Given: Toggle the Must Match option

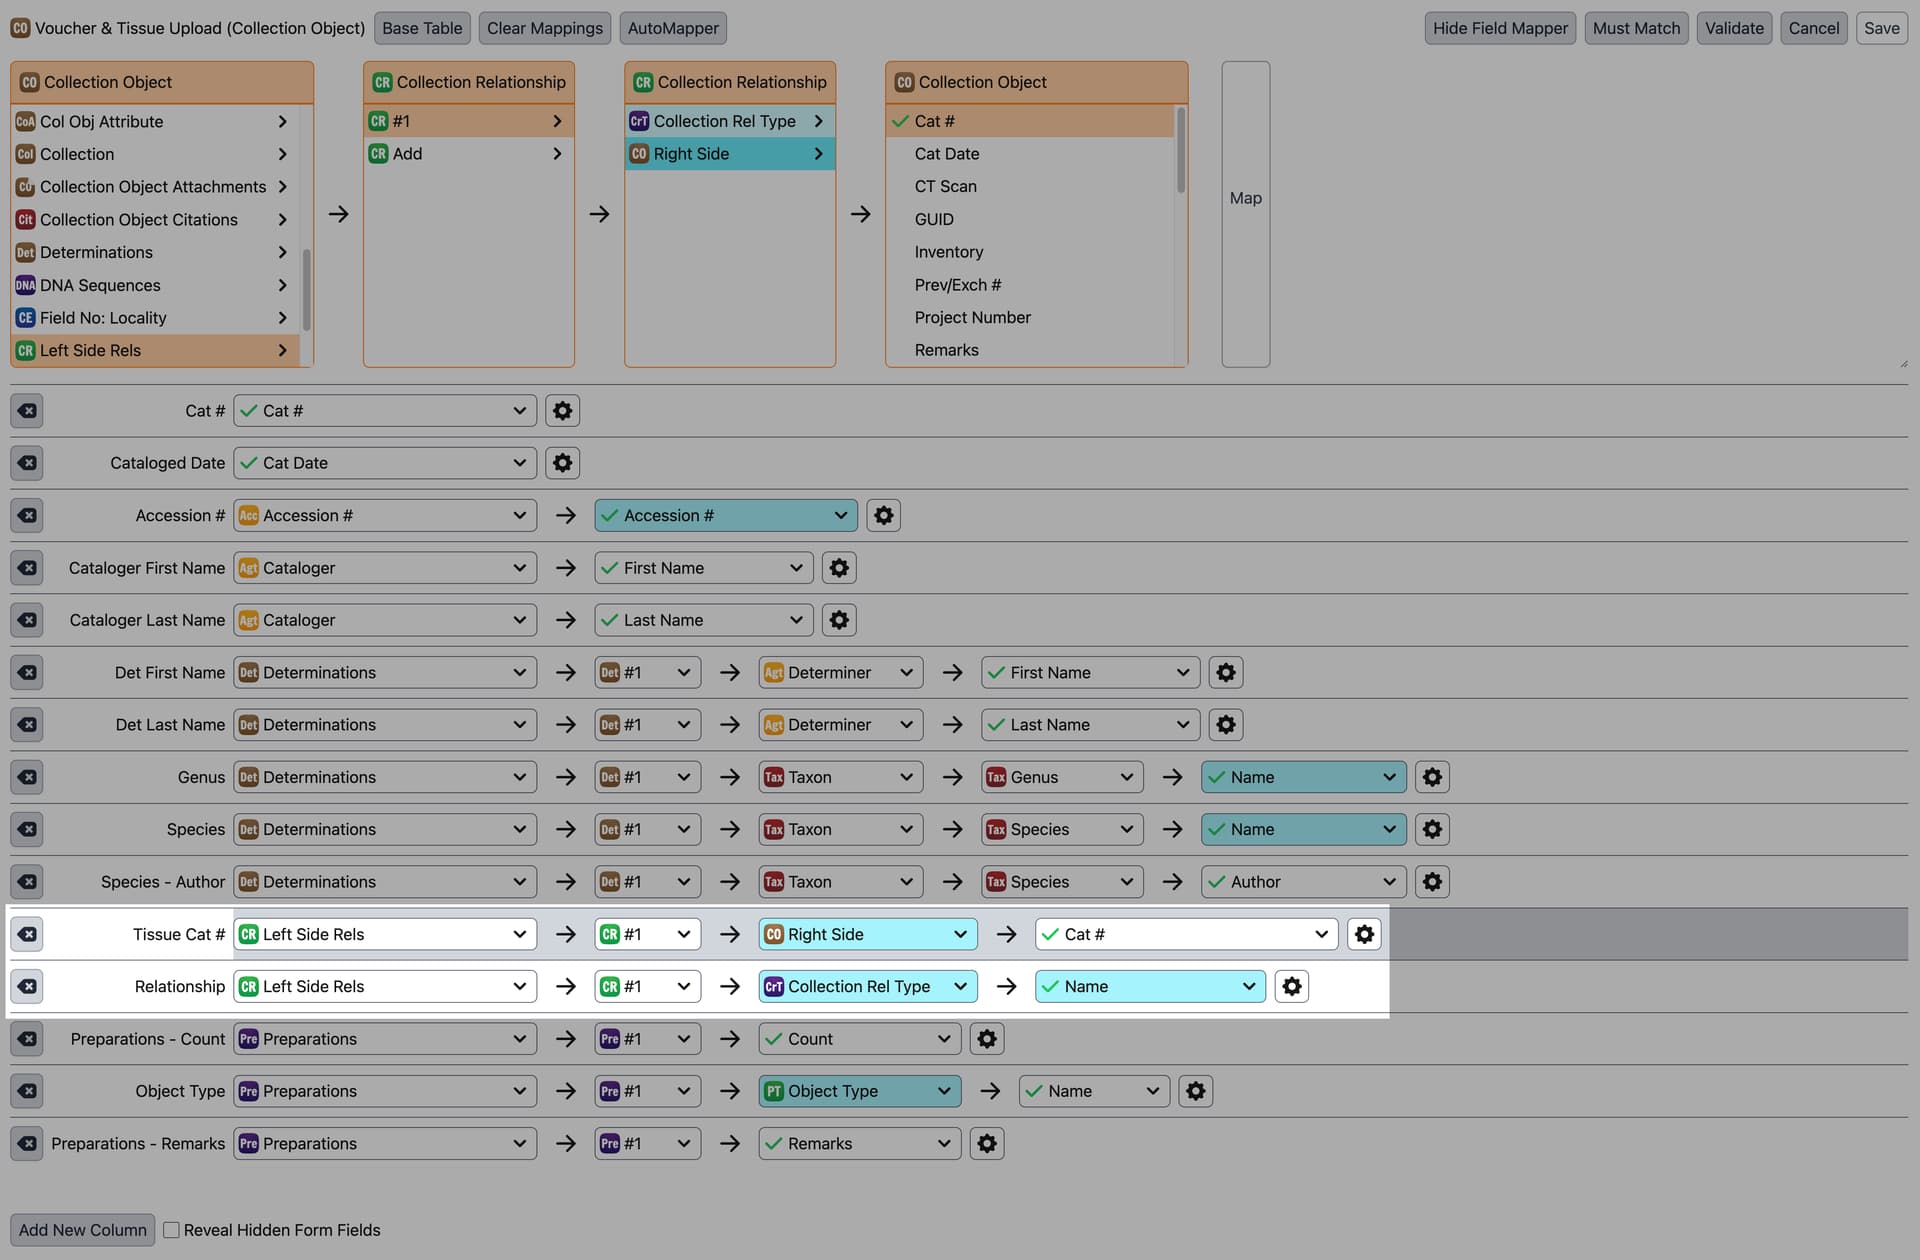Looking at the screenshot, I should pyautogui.click(x=1635, y=28).
